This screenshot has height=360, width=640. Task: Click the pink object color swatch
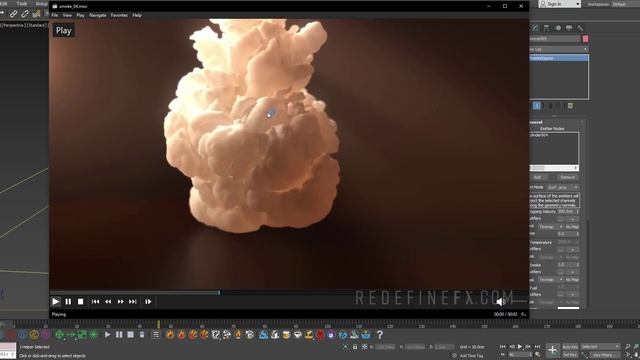[x=585, y=39]
